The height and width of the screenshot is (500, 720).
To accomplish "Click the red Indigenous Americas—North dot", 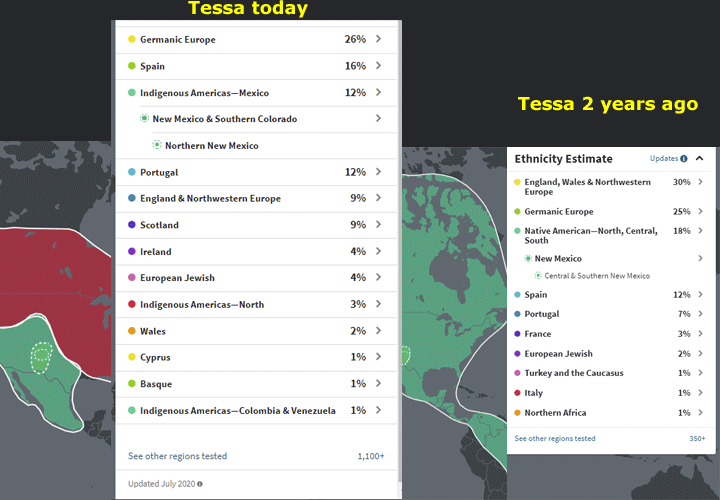I will [x=132, y=304].
